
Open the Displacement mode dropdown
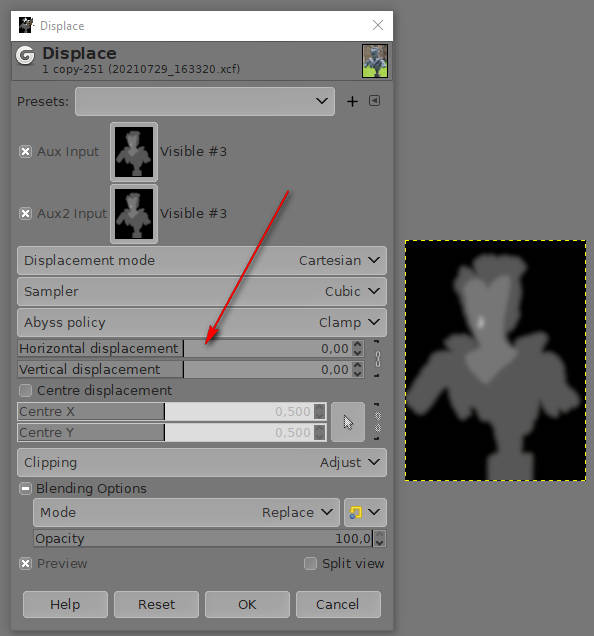coord(202,260)
